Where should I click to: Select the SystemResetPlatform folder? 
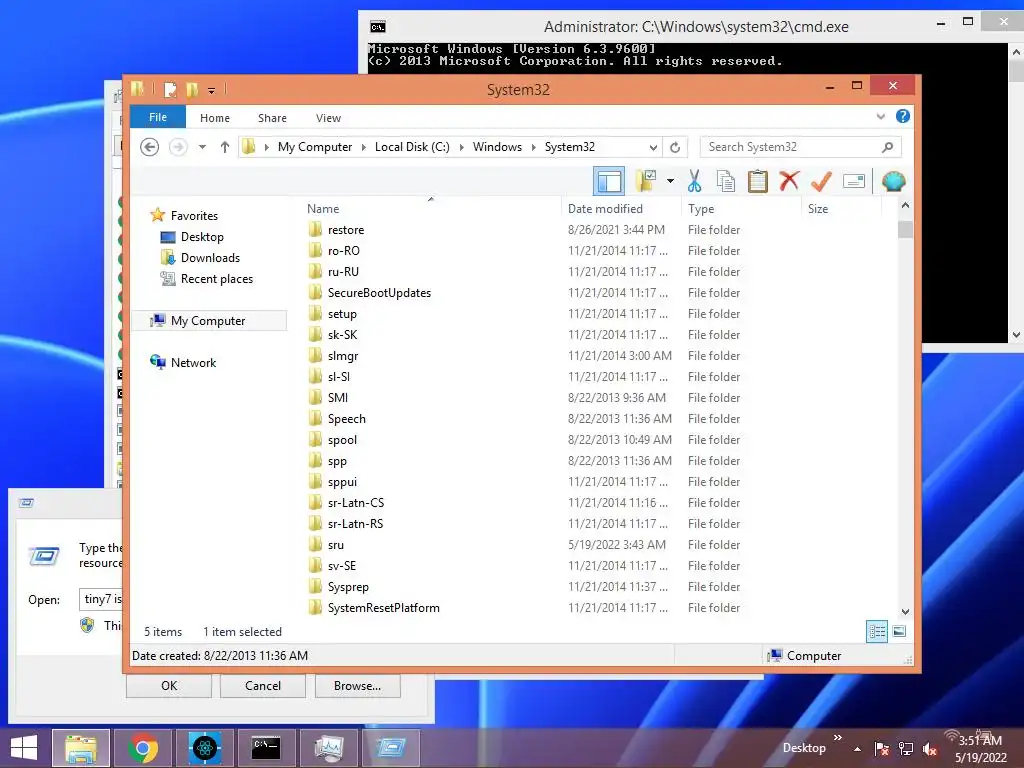pyautogui.click(x=383, y=608)
